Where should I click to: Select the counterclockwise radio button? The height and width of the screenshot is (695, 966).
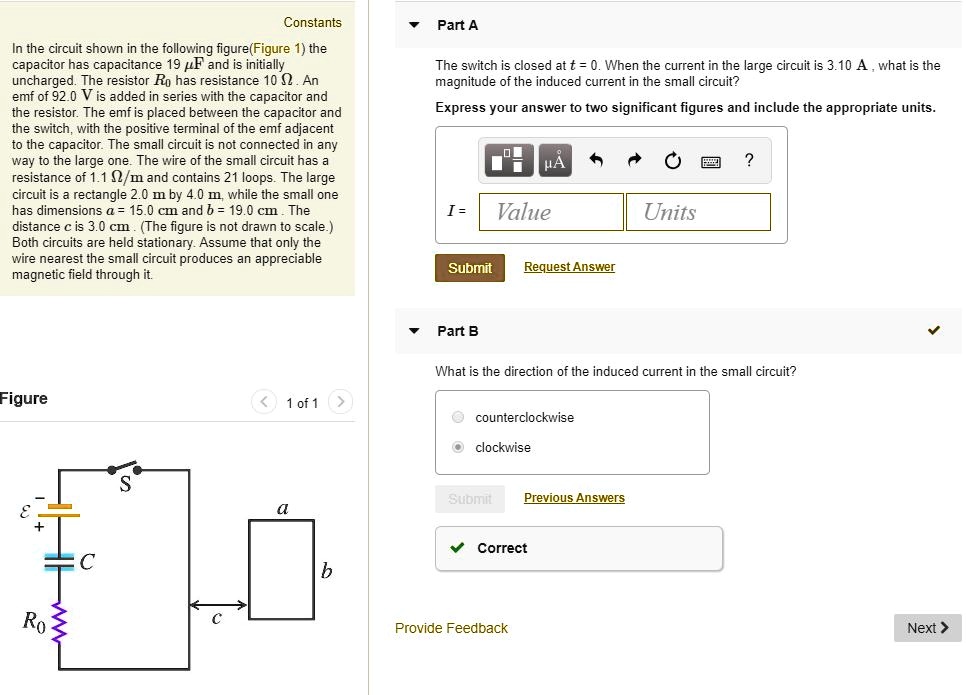tap(457, 417)
